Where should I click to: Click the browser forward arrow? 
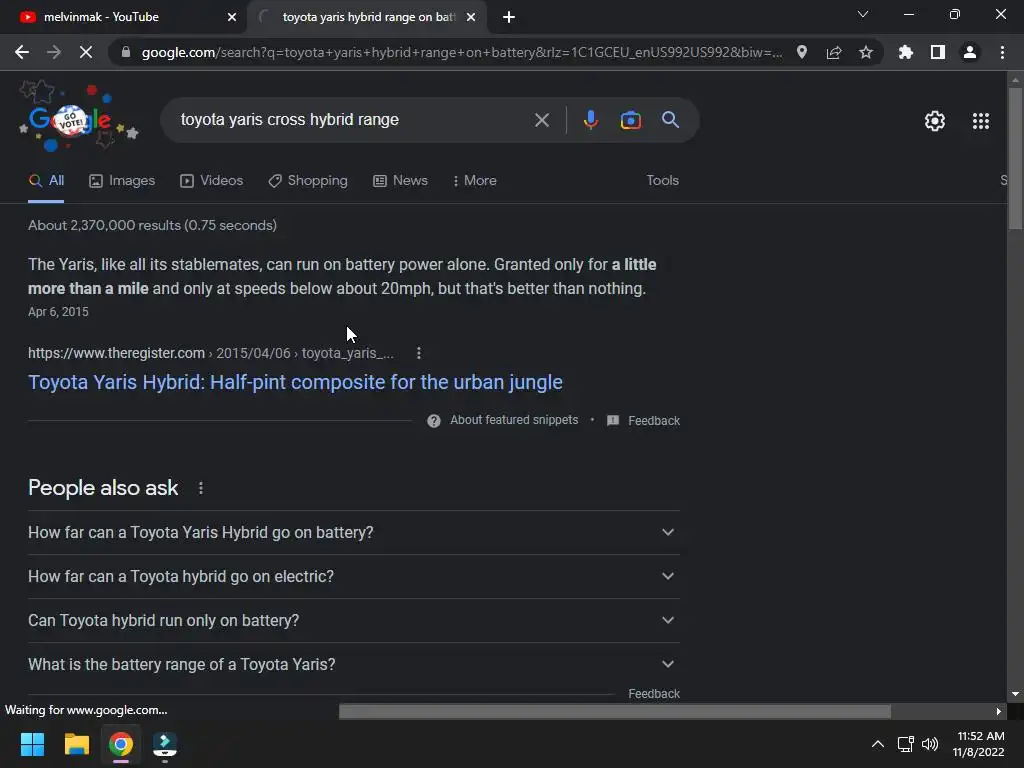pos(54,52)
